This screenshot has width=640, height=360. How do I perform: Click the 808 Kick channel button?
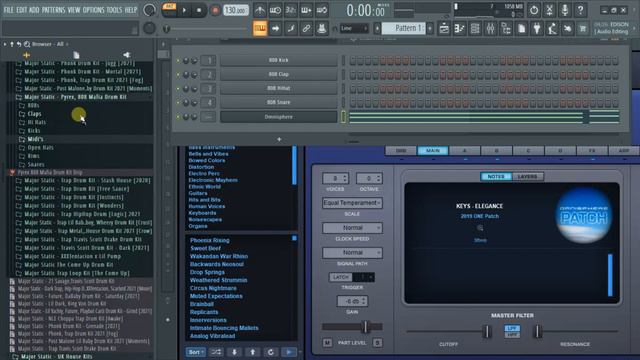pos(278,60)
